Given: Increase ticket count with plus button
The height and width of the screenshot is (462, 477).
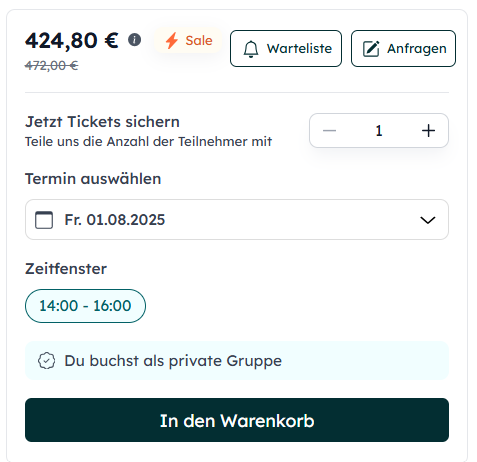Looking at the screenshot, I should pos(428,130).
